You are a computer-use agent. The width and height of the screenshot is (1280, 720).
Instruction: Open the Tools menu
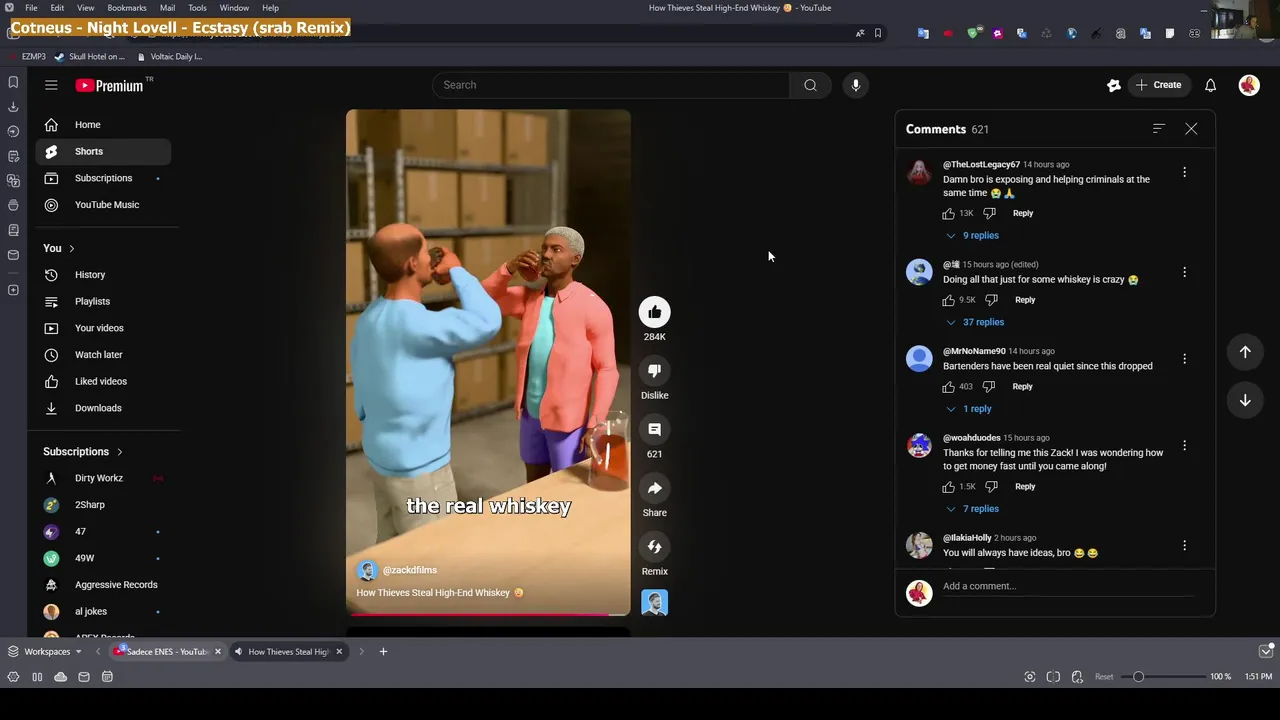pos(198,8)
